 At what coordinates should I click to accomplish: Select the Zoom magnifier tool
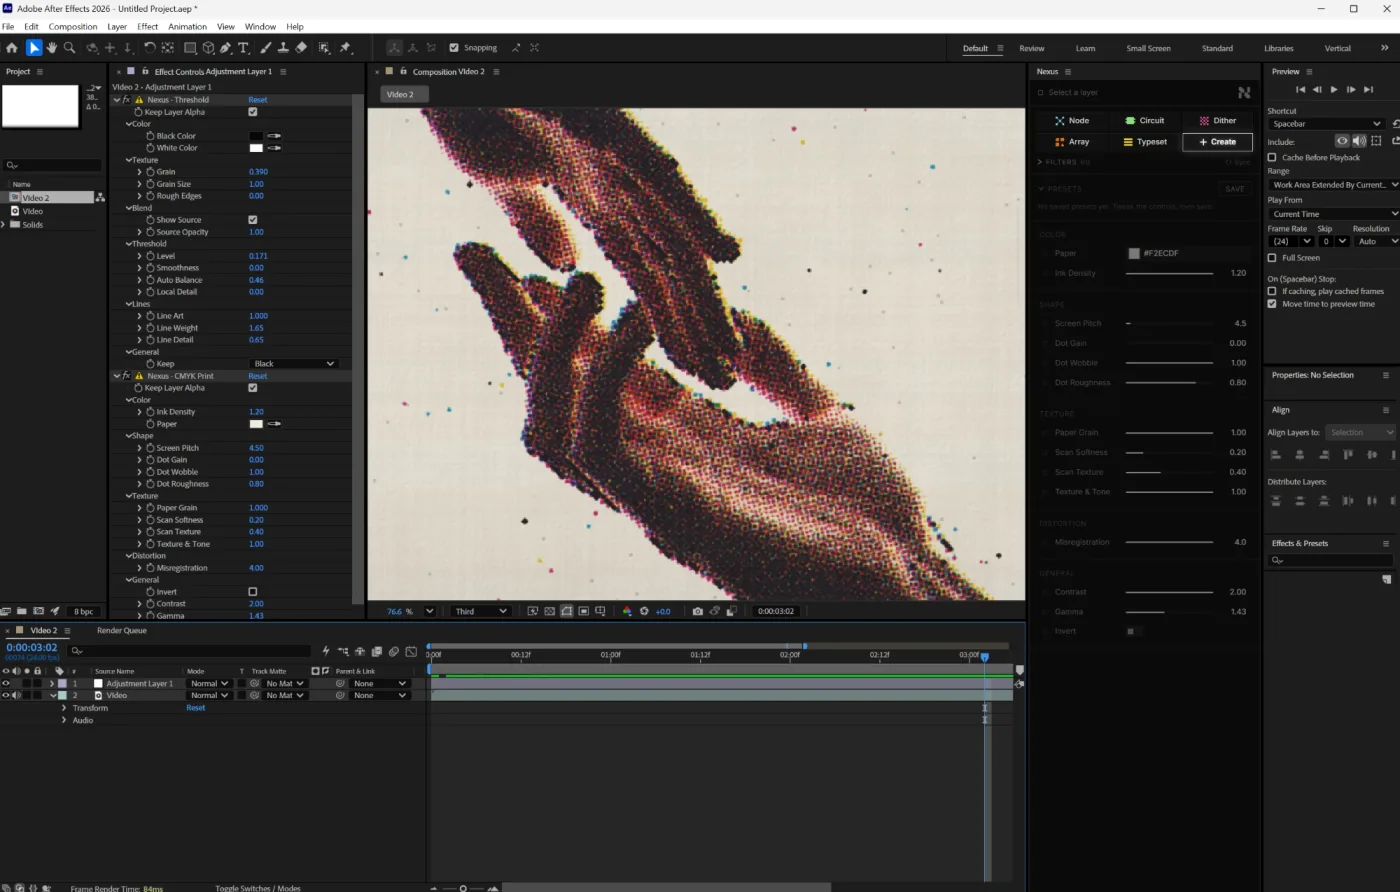(69, 47)
